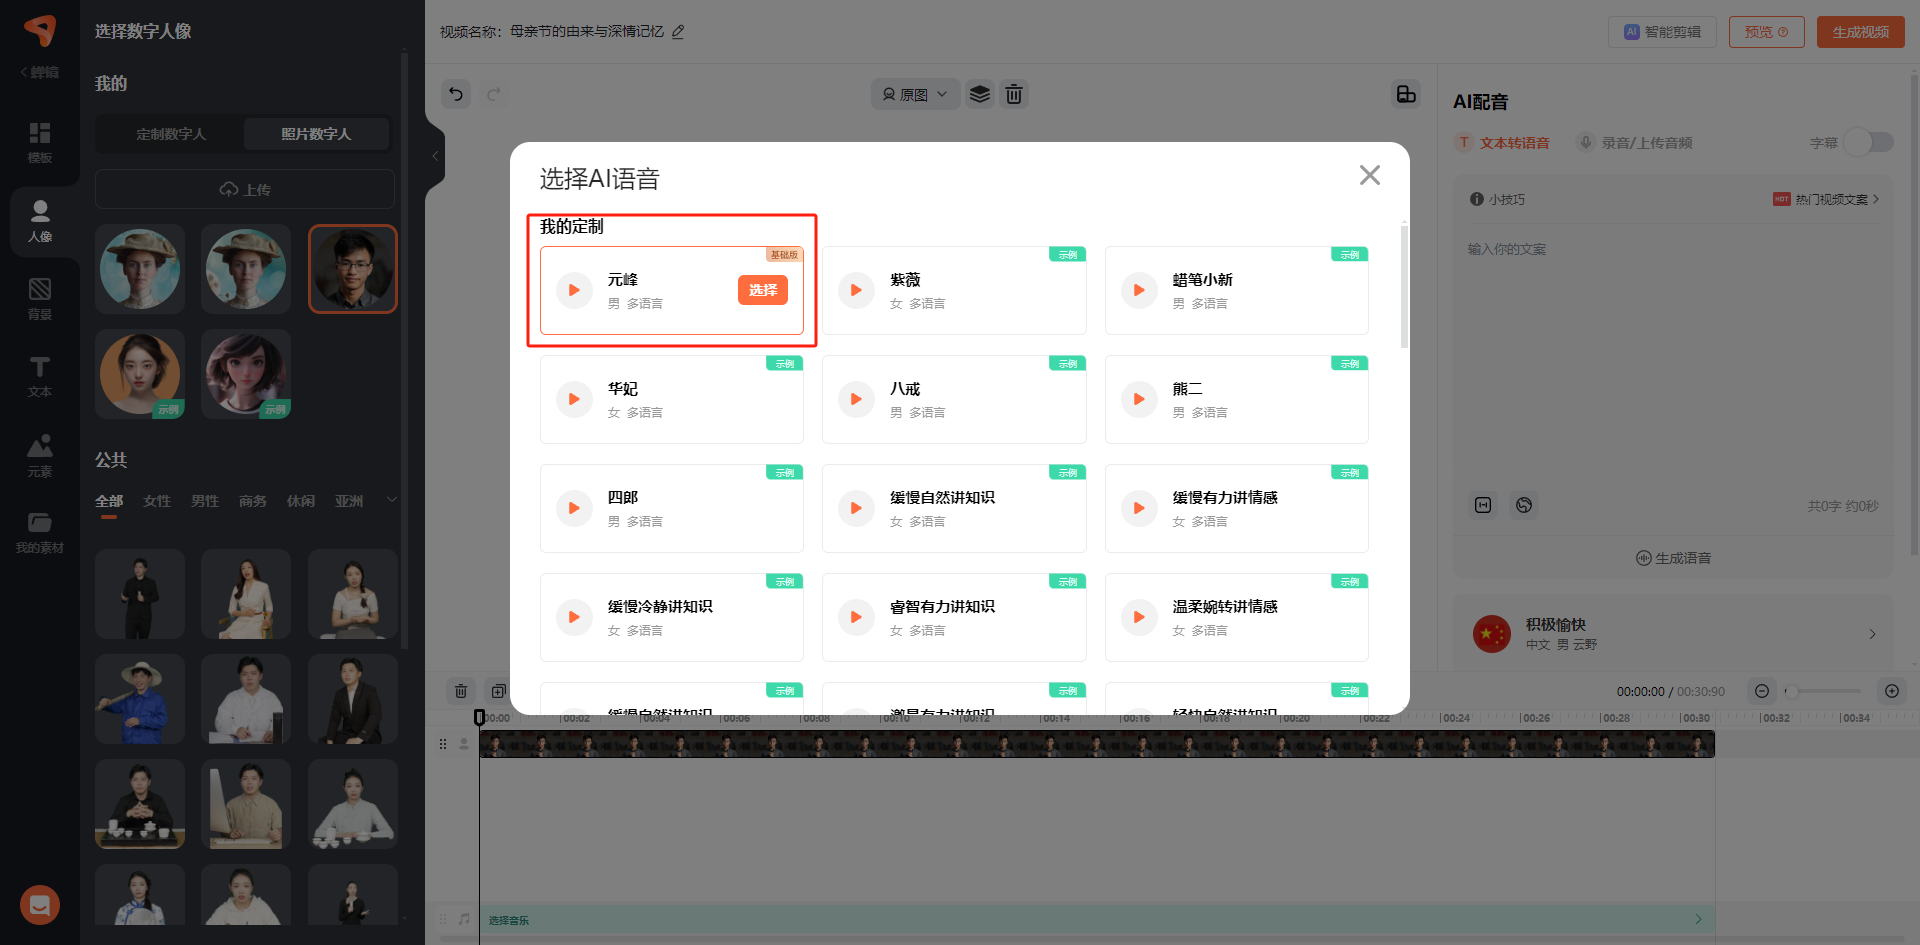Click the 智能剪辑 button
1920x945 pixels.
(x=1662, y=32)
